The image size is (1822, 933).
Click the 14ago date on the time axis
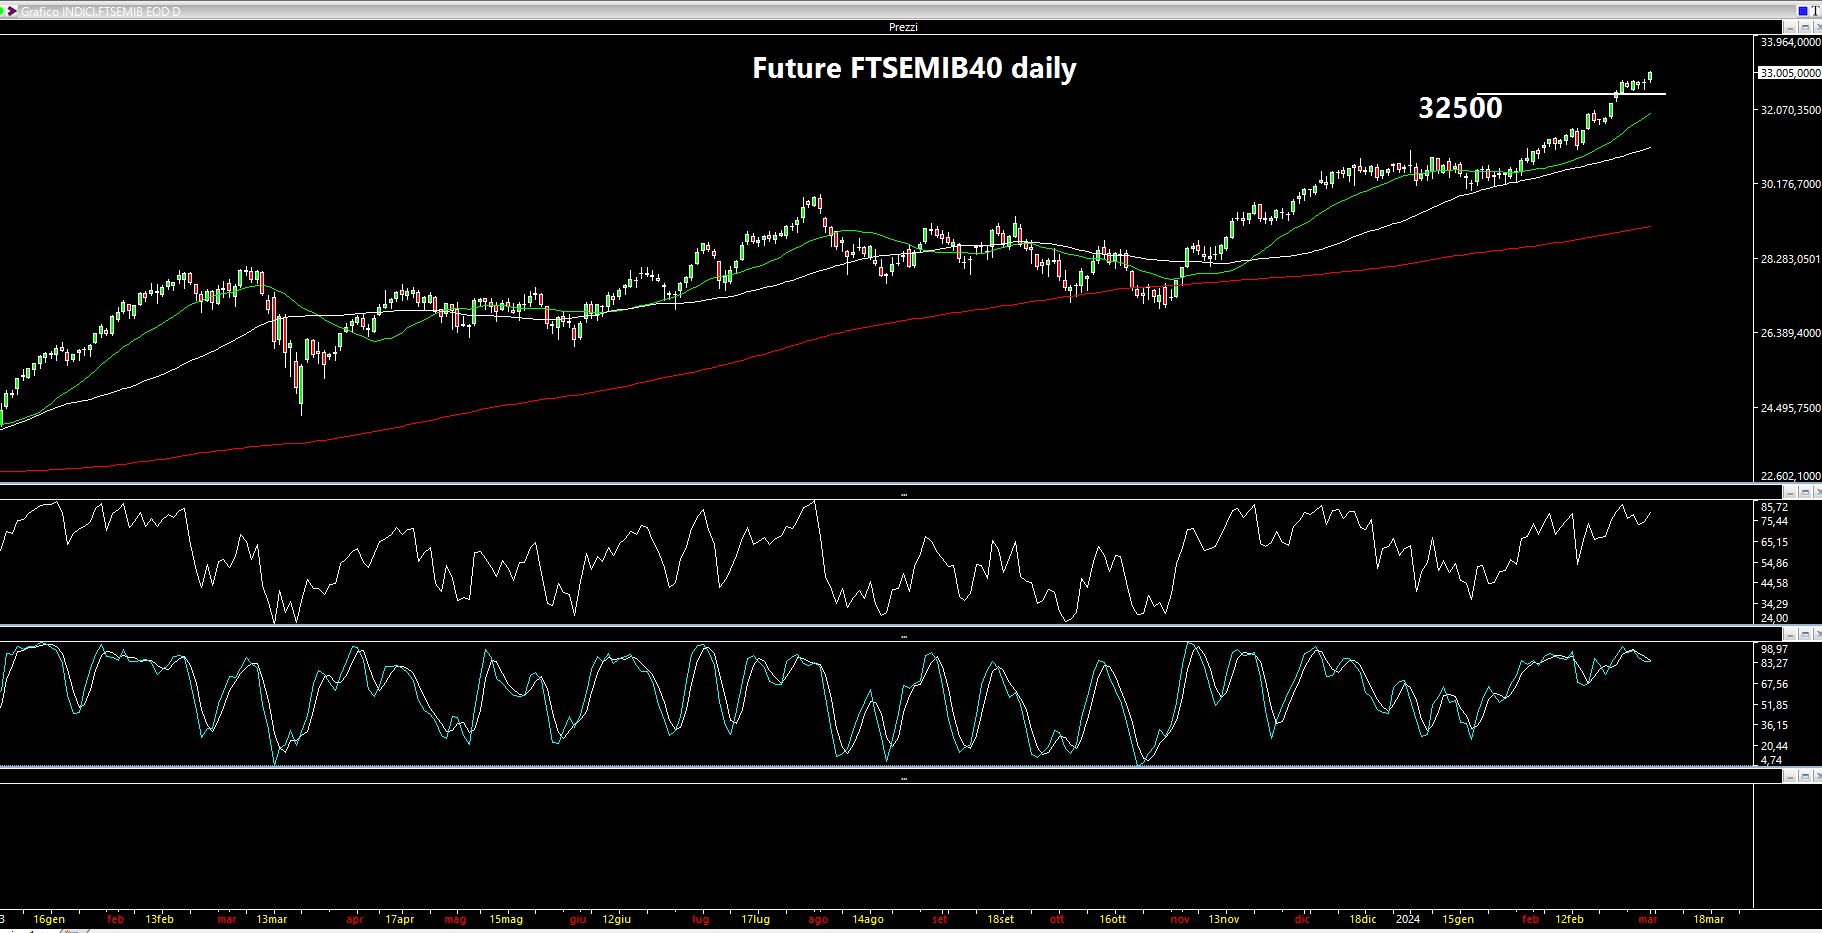click(x=868, y=919)
